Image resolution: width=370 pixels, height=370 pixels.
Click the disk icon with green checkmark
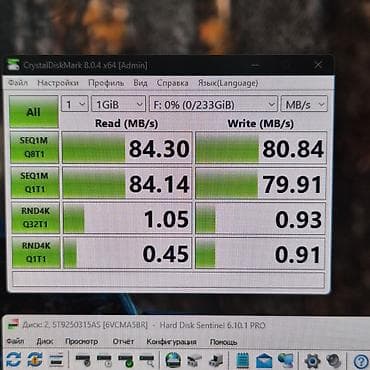[125, 360]
